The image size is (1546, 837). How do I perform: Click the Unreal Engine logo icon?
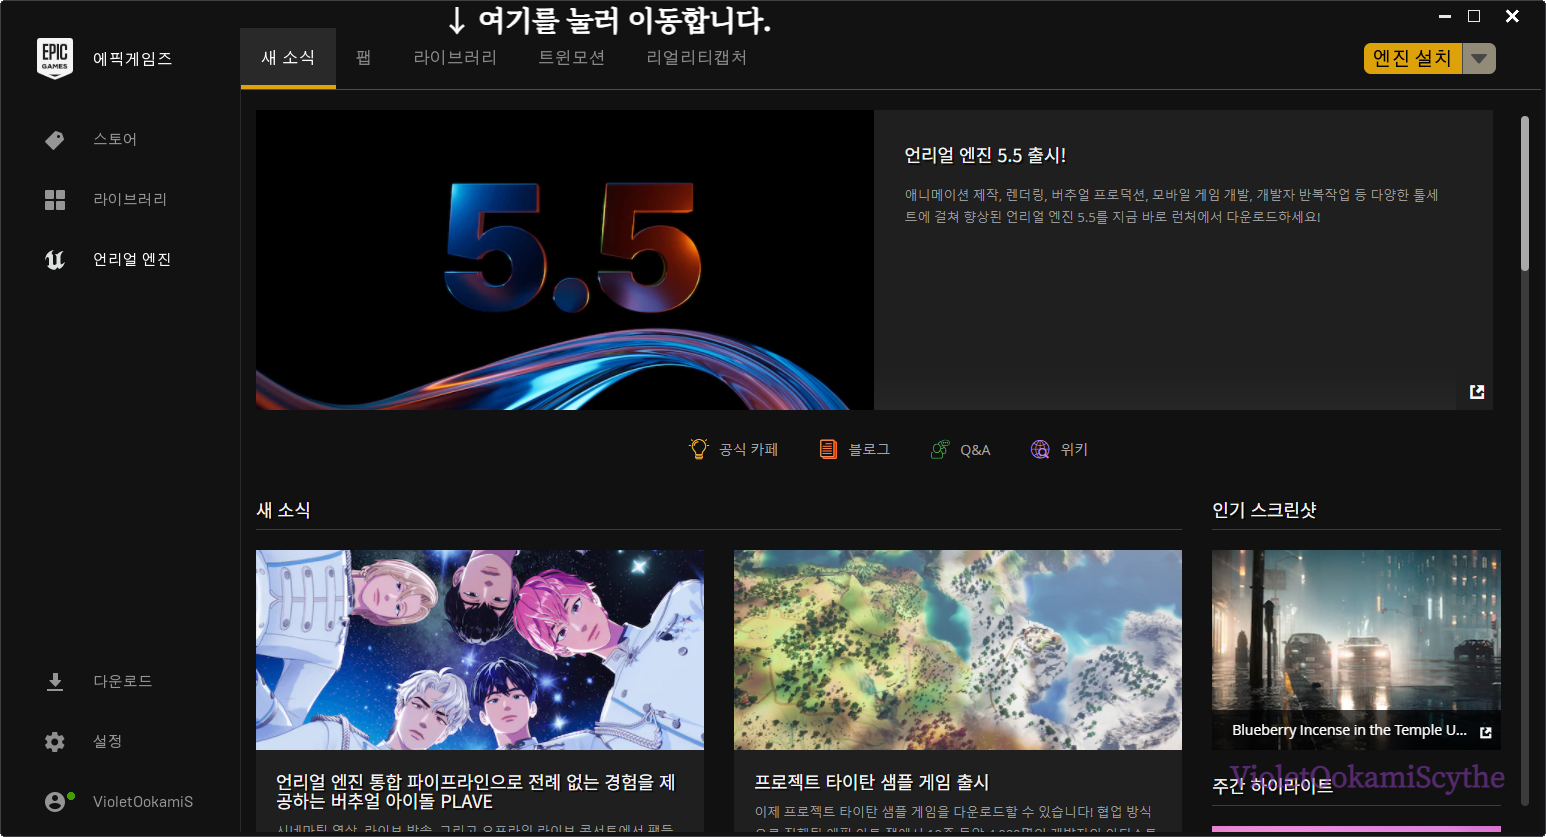[x=55, y=260]
